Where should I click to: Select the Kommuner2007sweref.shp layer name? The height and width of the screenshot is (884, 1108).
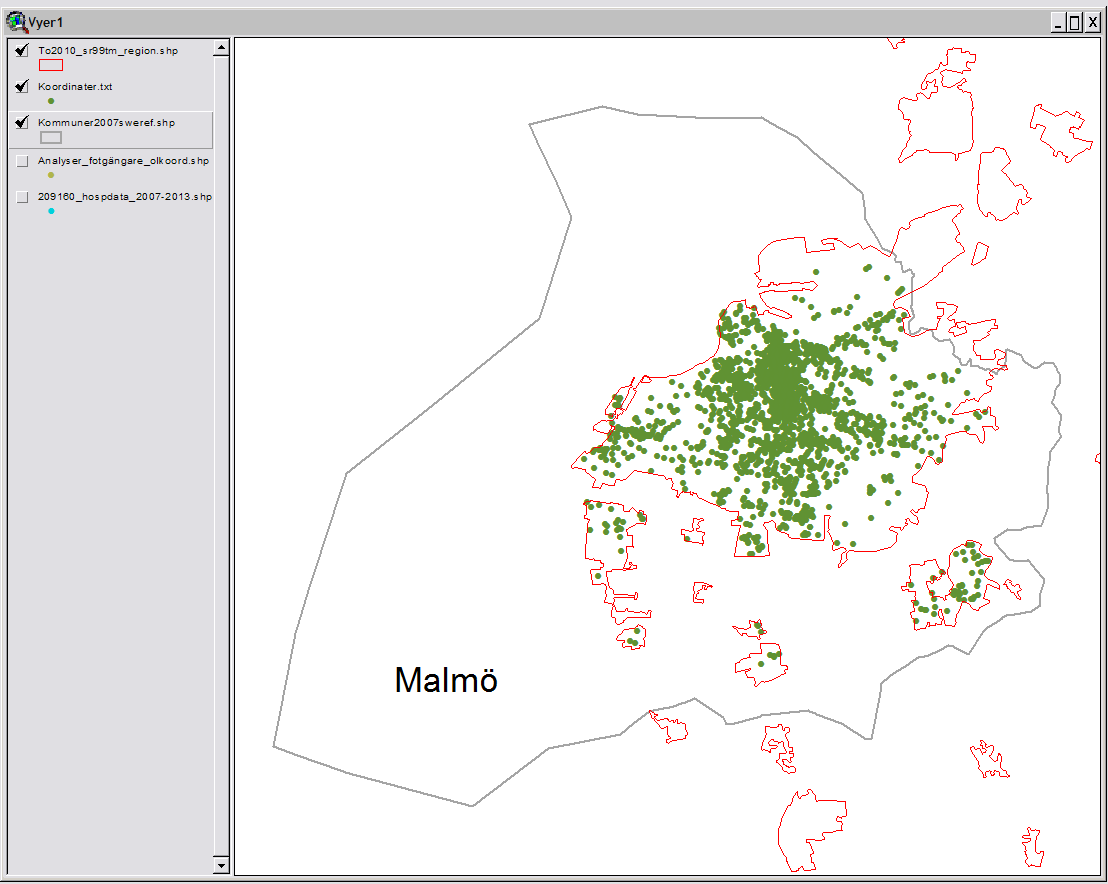click(x=107, y=123)
